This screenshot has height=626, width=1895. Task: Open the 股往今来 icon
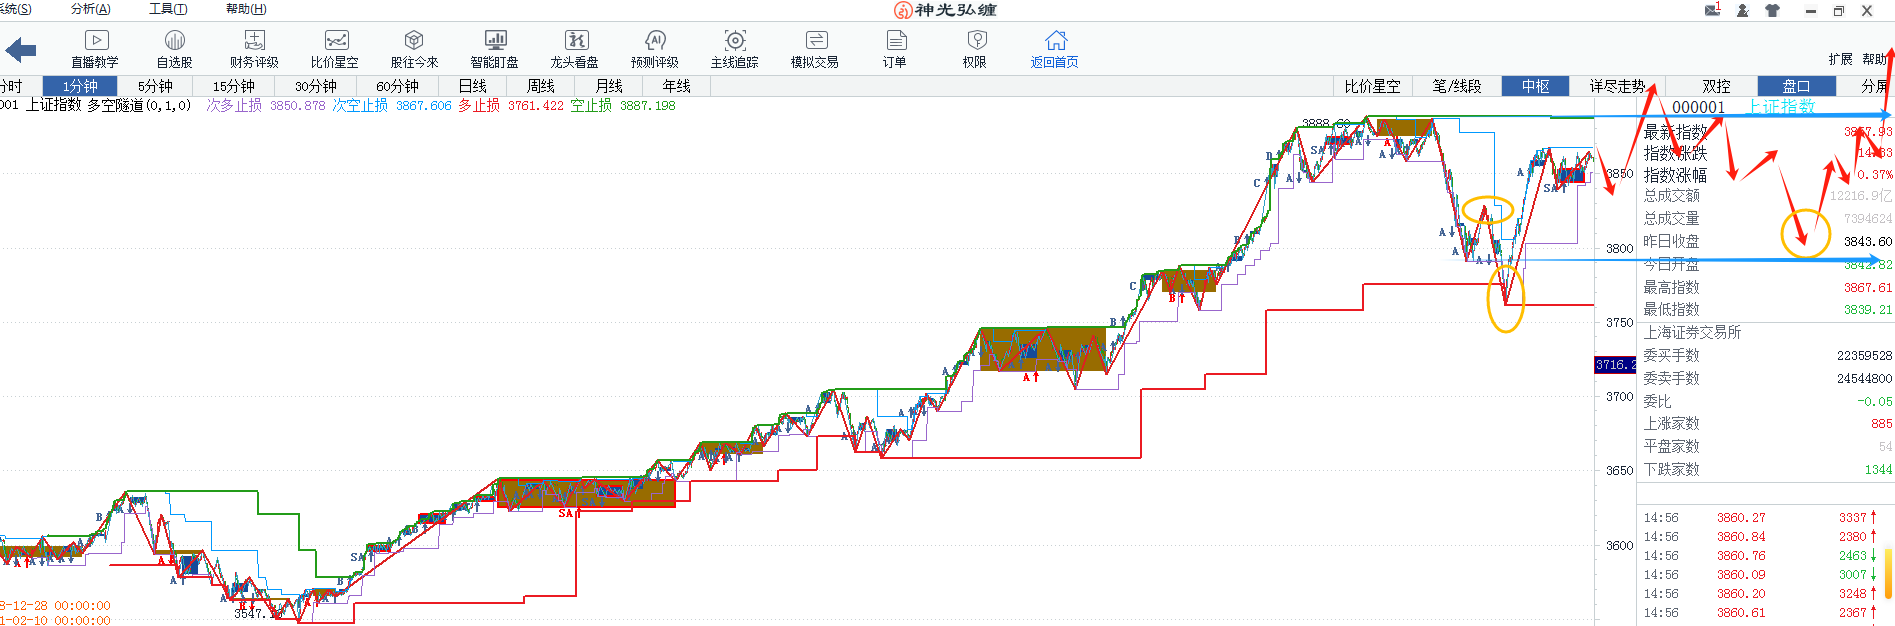(x=414, y=49)
